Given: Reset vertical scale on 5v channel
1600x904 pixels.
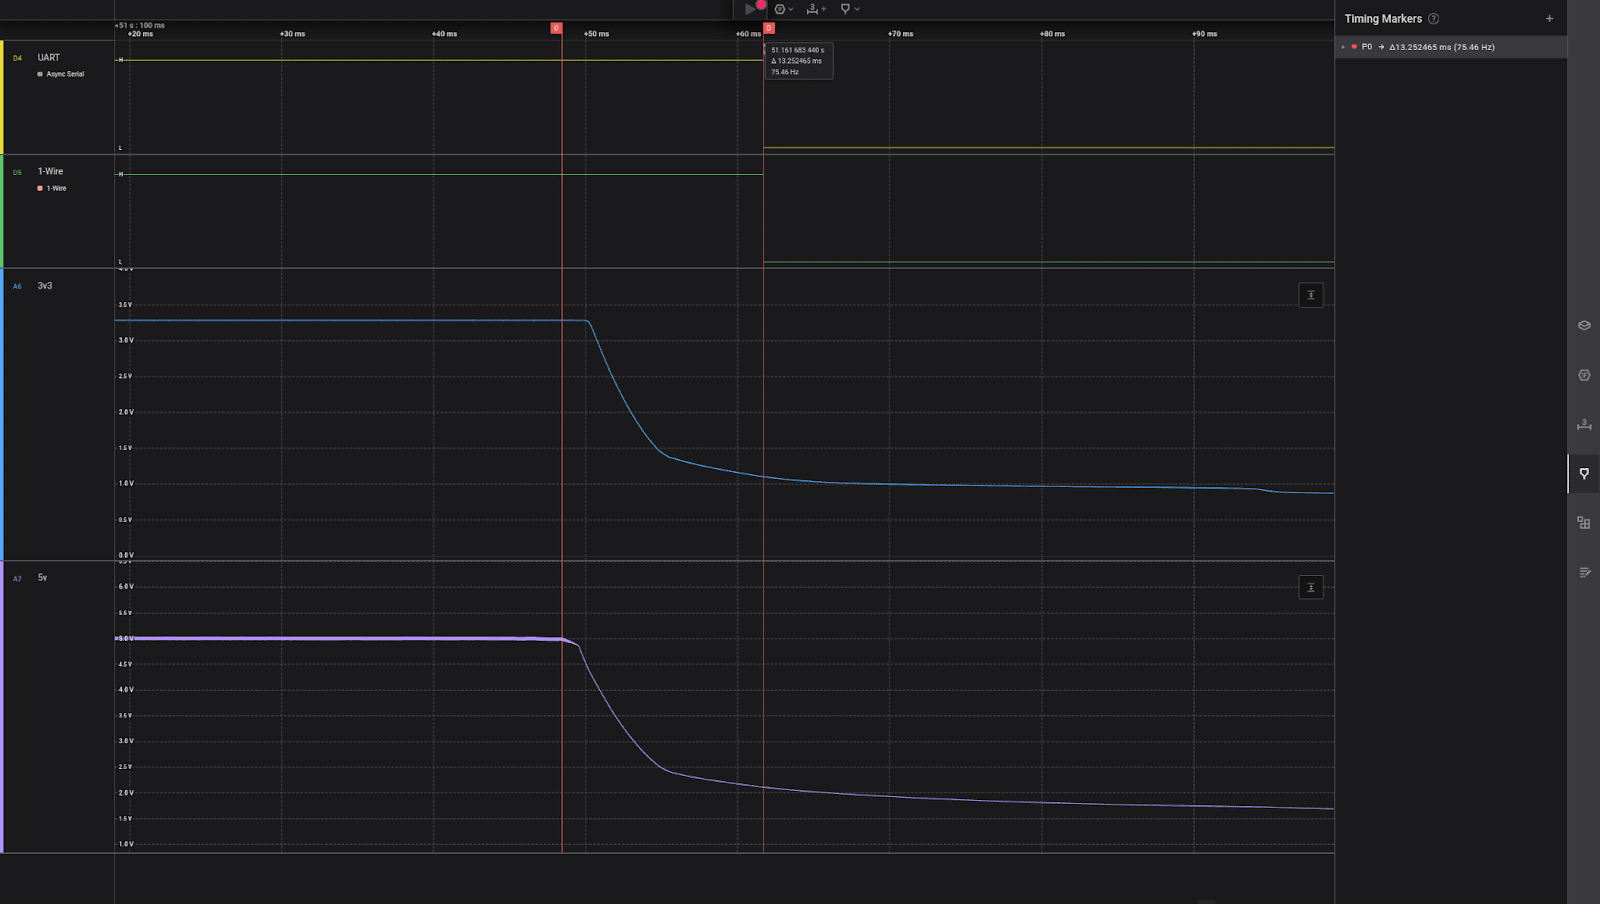Looking at the screenshot, I should tap(1310, 587).
